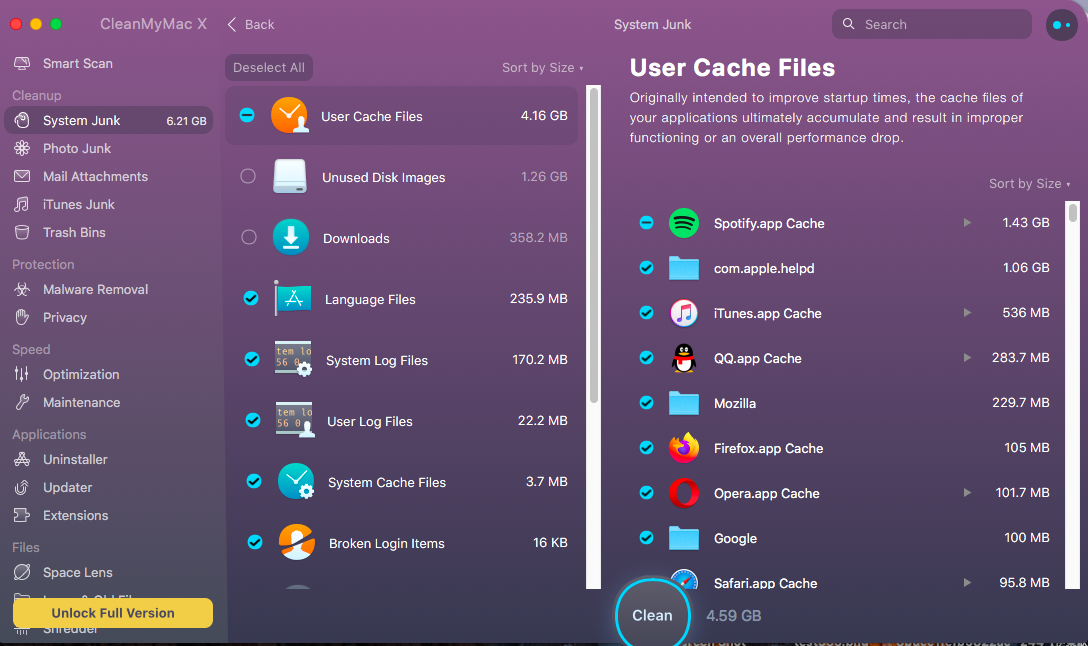This screenshot has height=646, width=1088.
Task: Click the Extensions icon in sidebar
Action: tap(22, 515)
